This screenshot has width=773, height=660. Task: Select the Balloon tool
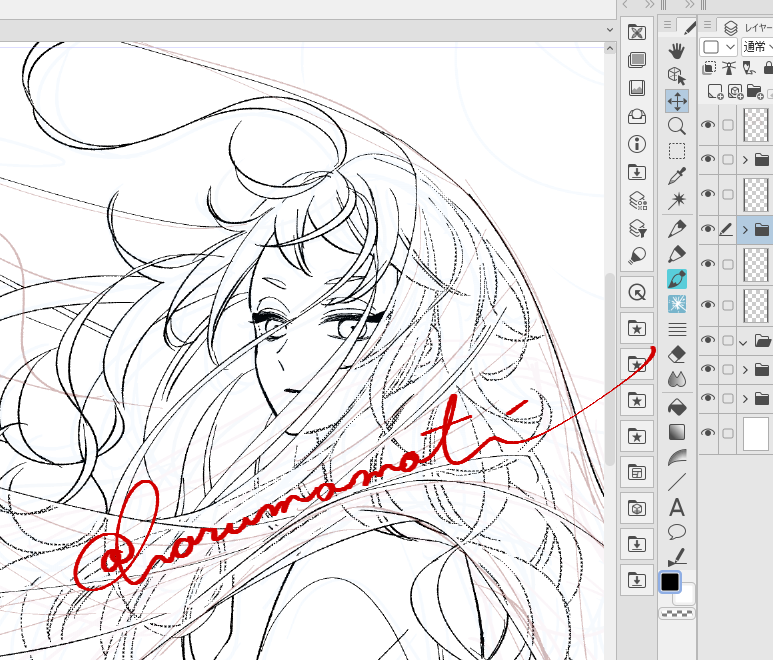677,532
